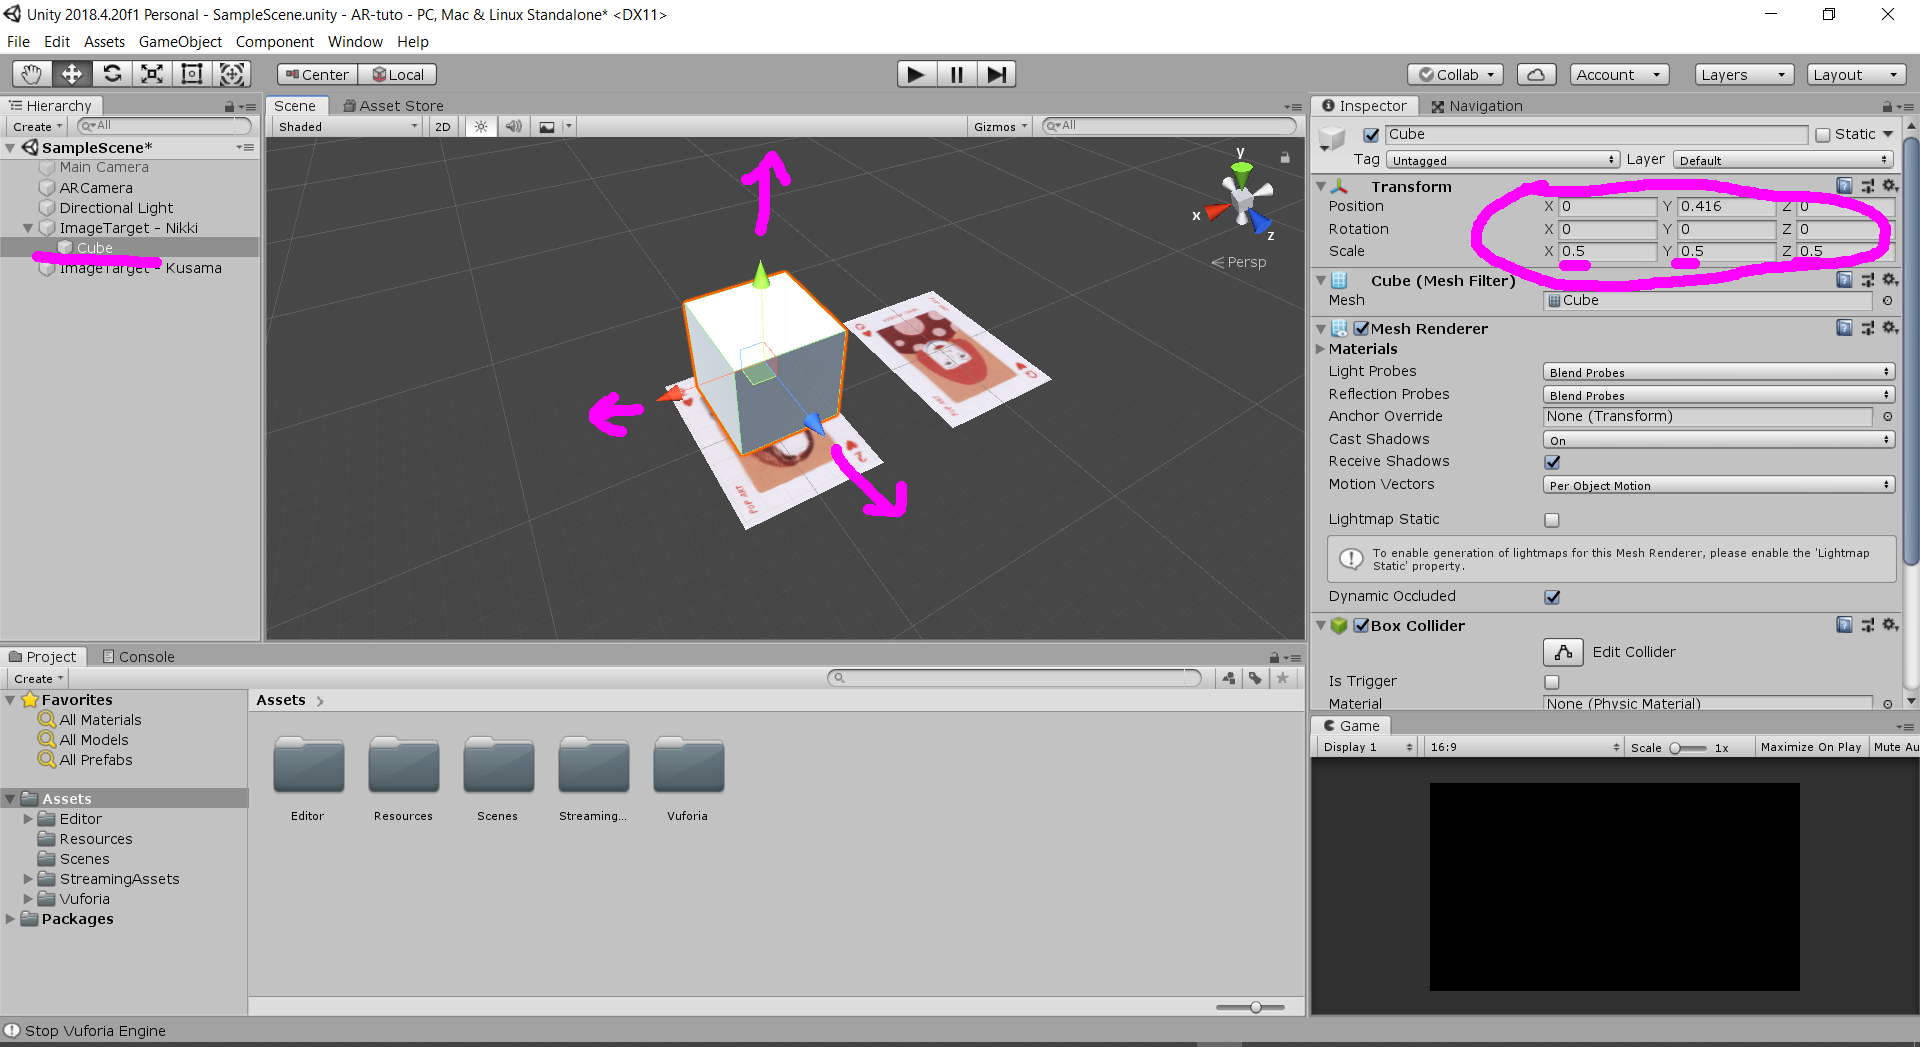Click the Step forward button
This screenshot has width=1920, height=1047.
click(x=996, y=74)
